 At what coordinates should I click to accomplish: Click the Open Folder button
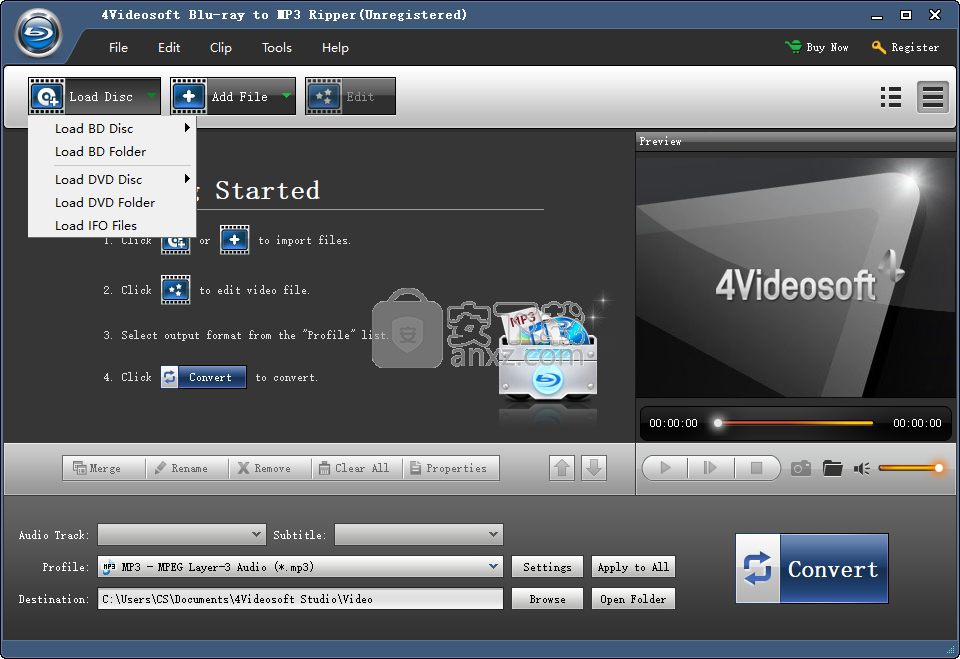coord(634,599)
